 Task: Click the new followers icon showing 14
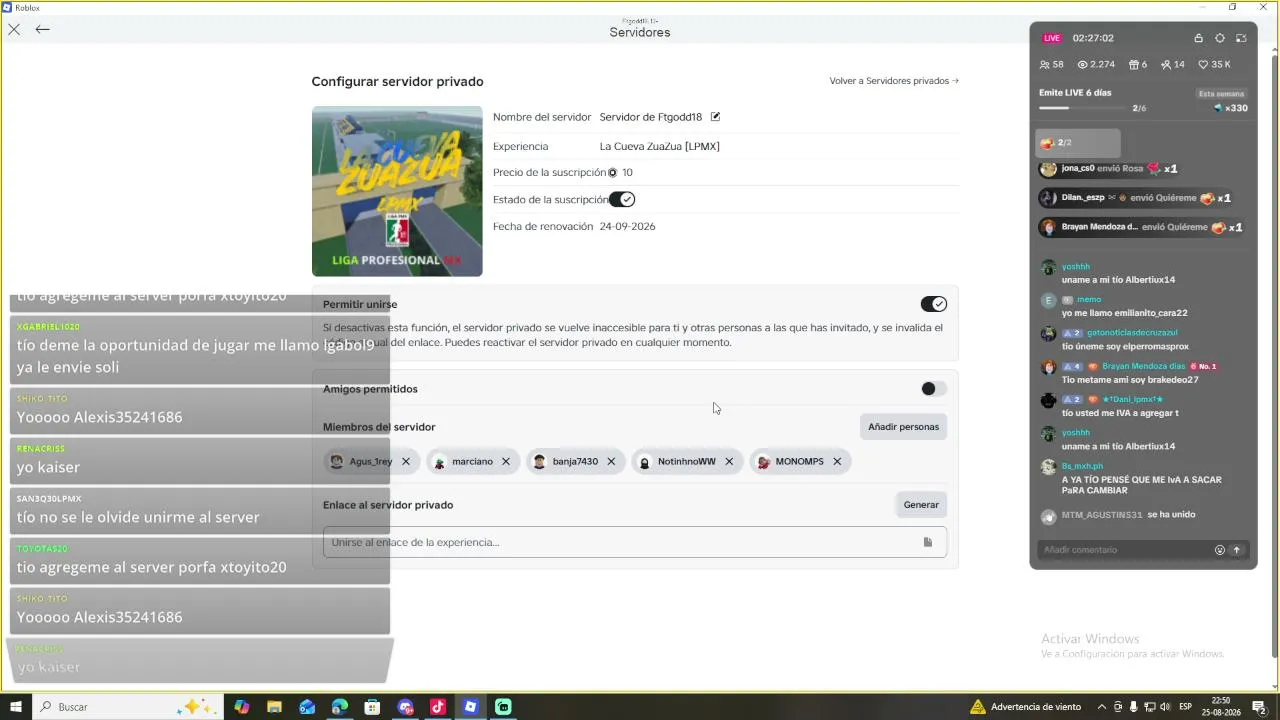[1166, 65]
